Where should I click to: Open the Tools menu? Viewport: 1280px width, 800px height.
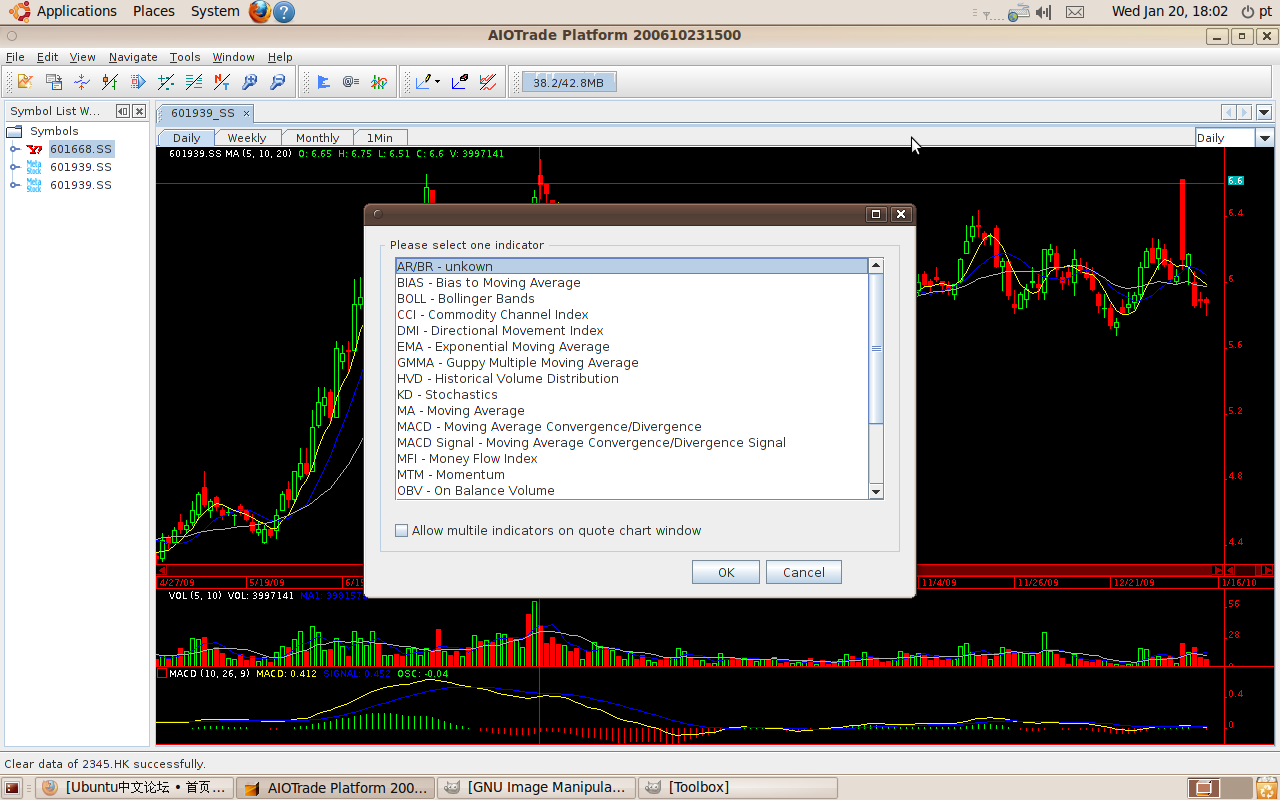pos(185,57)
